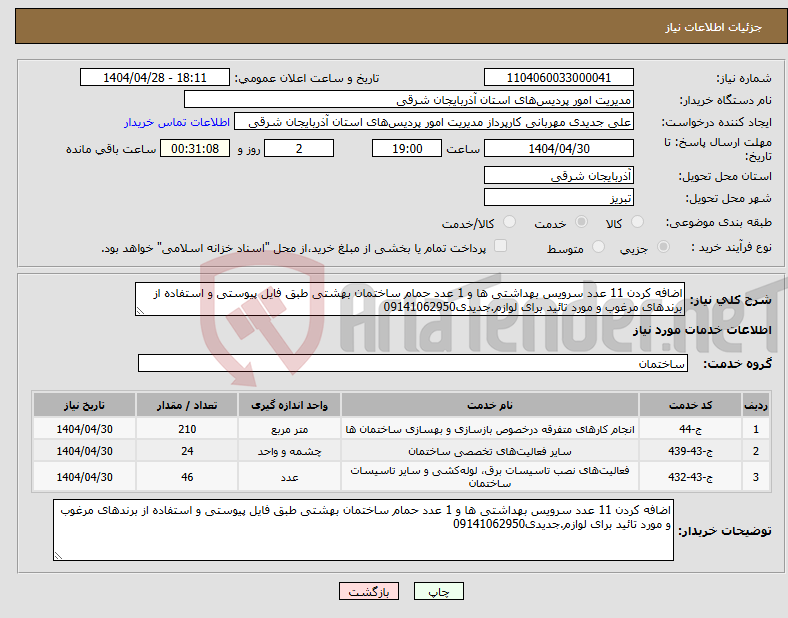
Task: Click the کد خدمت column header
Action: (x=691, y=405)
